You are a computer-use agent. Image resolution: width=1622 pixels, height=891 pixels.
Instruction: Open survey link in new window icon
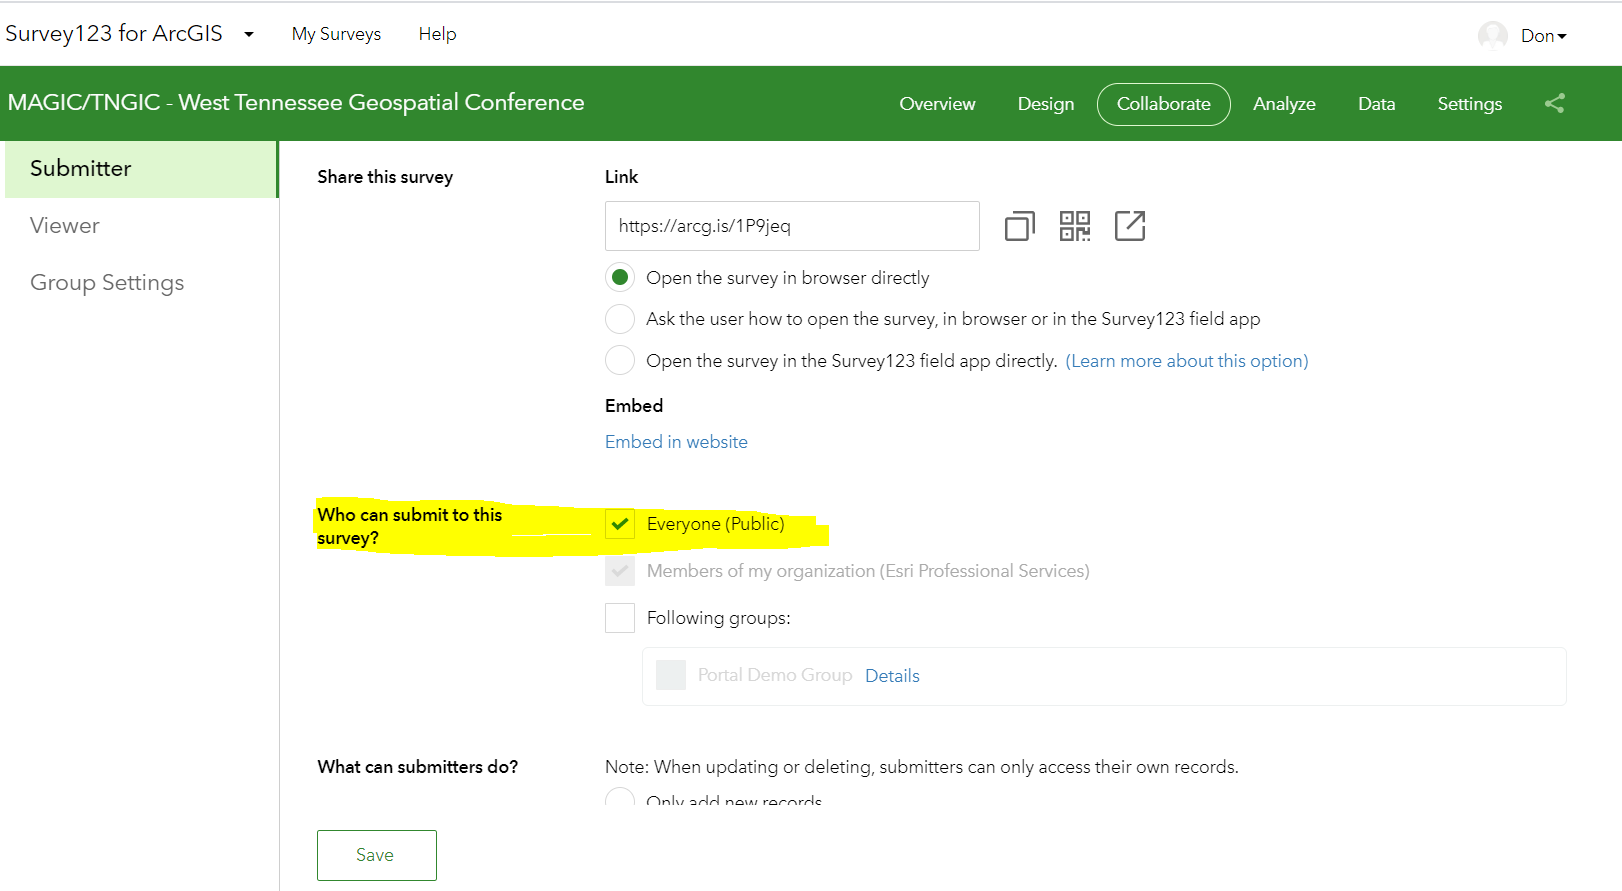coord(1130,226)
